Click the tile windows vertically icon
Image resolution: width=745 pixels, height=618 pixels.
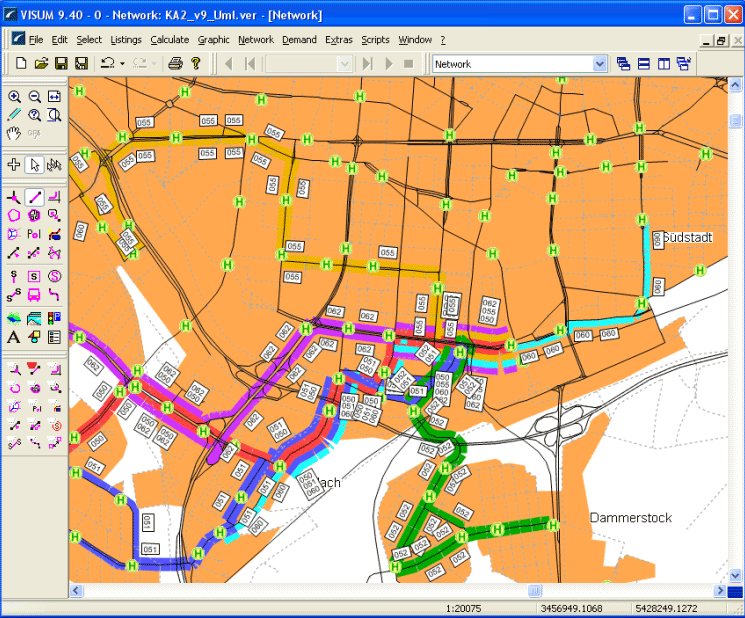664,64
